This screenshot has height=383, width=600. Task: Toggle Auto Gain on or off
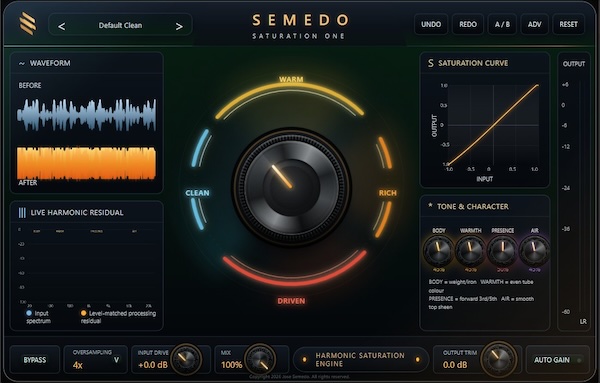pos(558,360)
